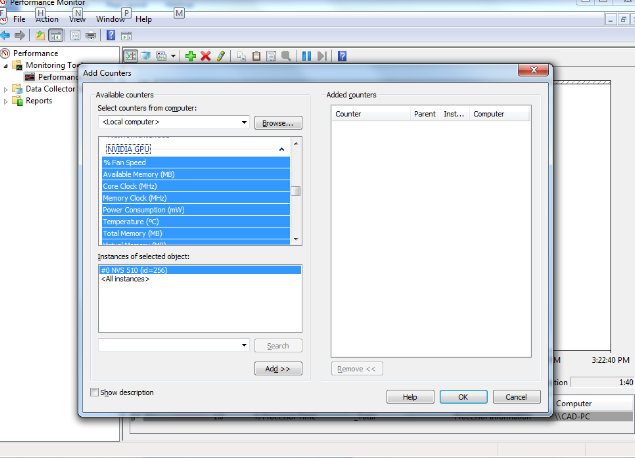Click the View Current Activity graph icon
Viewport: 635px width, 458px height.
point(131,56)
